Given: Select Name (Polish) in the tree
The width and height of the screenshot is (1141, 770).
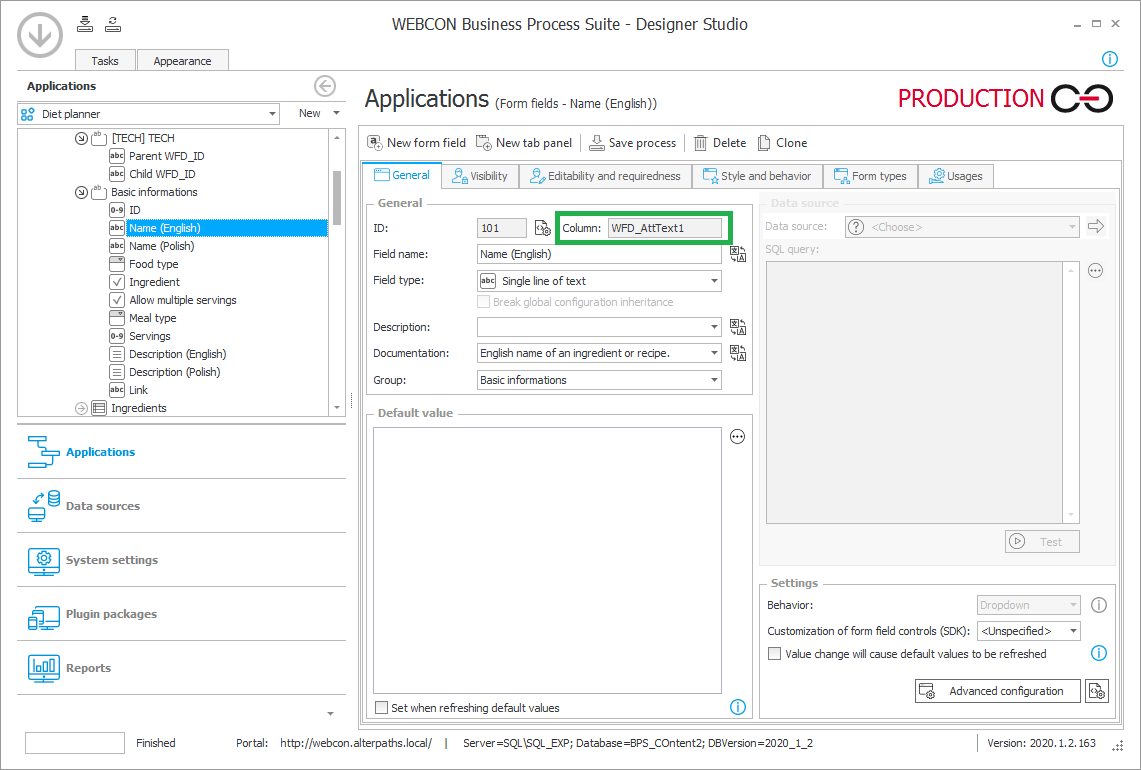Looking at the screenshot, I should (162, 246).
